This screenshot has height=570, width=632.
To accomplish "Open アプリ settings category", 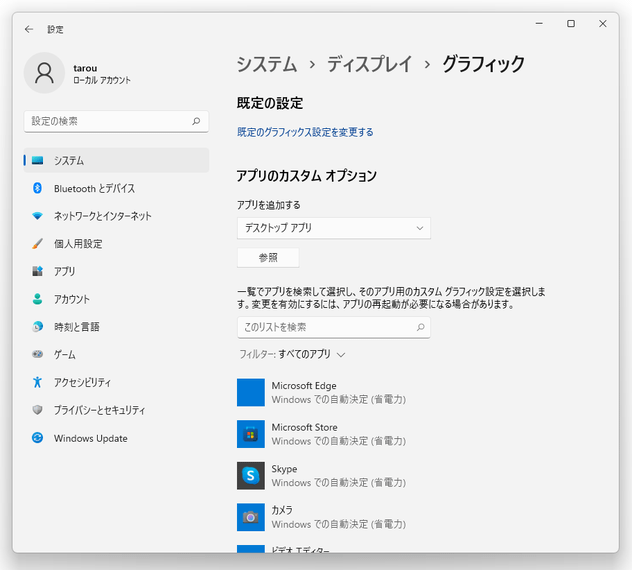I will coord(116,271).
